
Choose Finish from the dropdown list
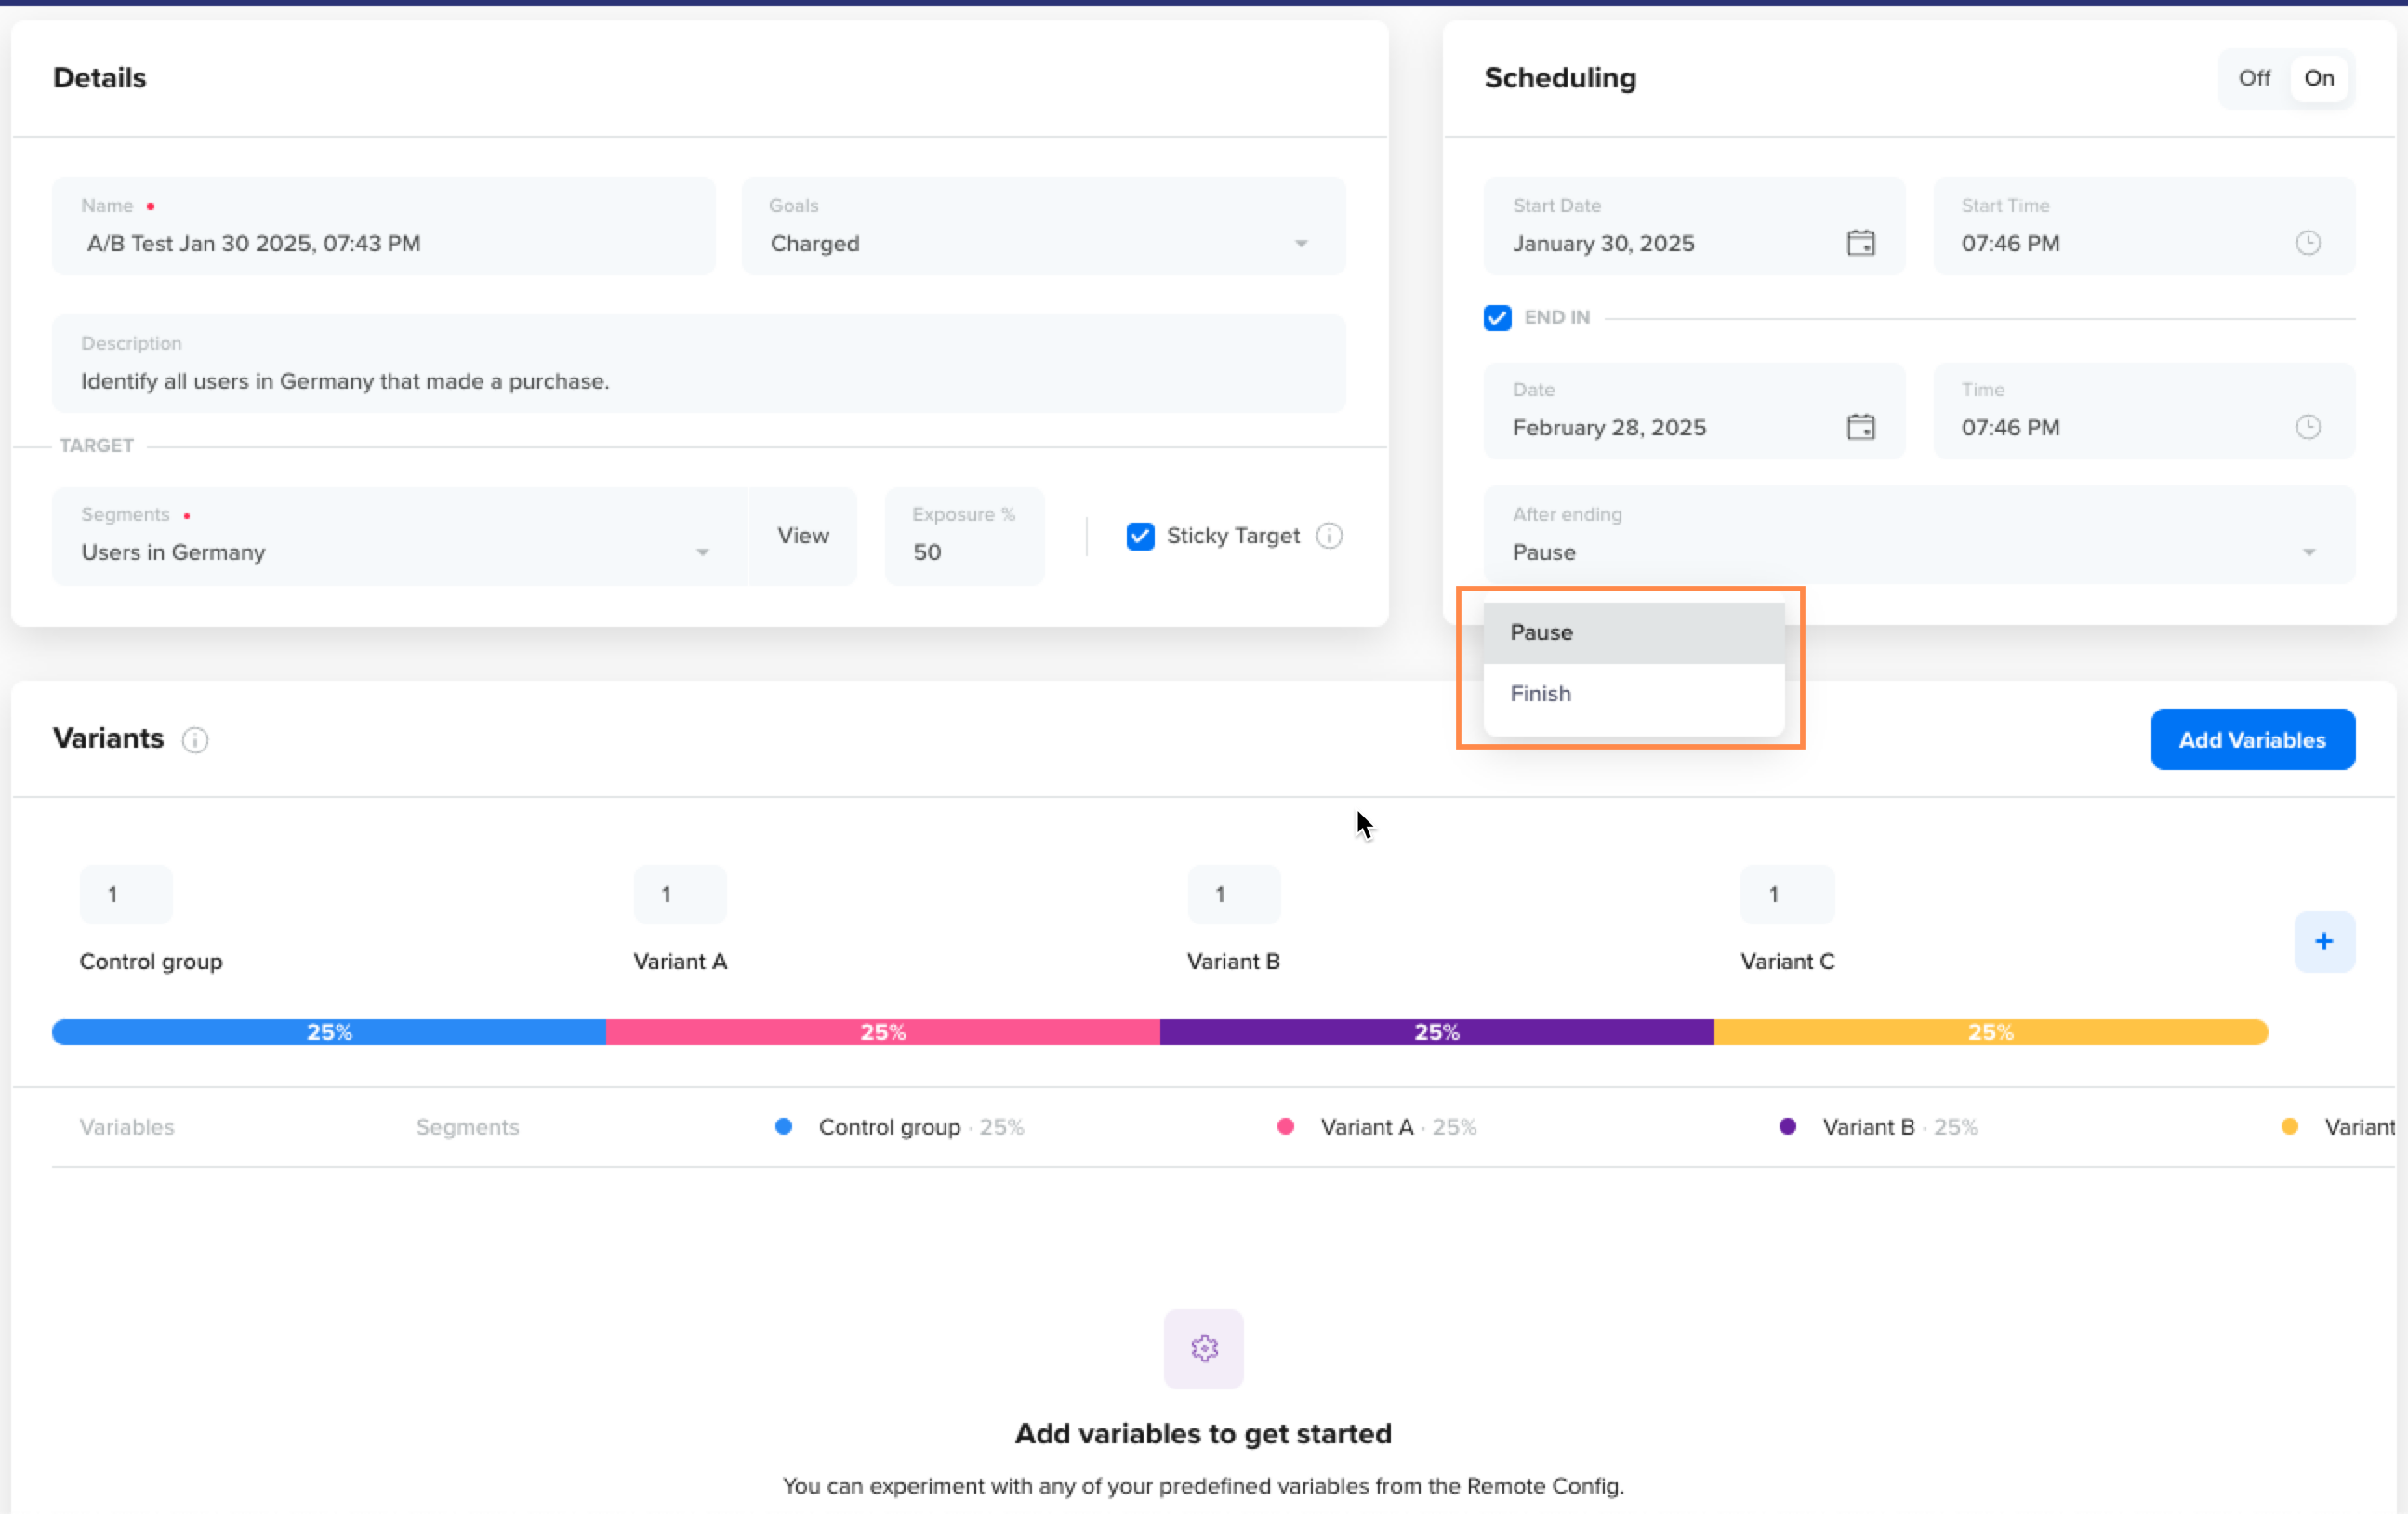1634,693
